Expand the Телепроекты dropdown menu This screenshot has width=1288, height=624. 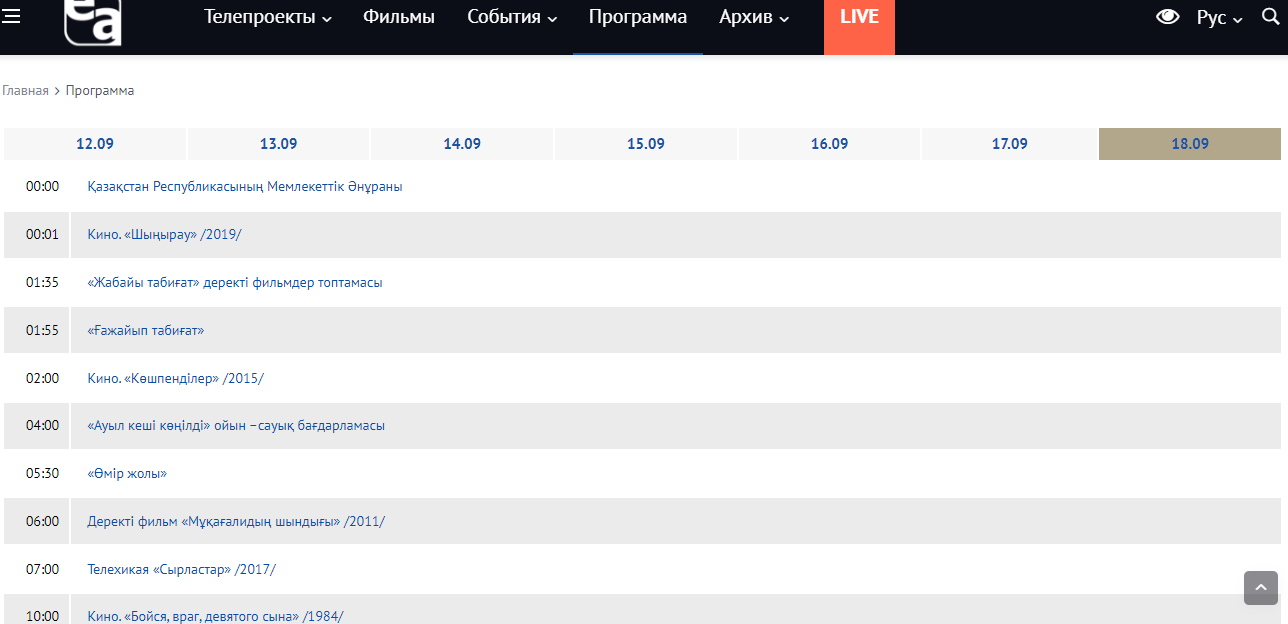click(267, 17)
